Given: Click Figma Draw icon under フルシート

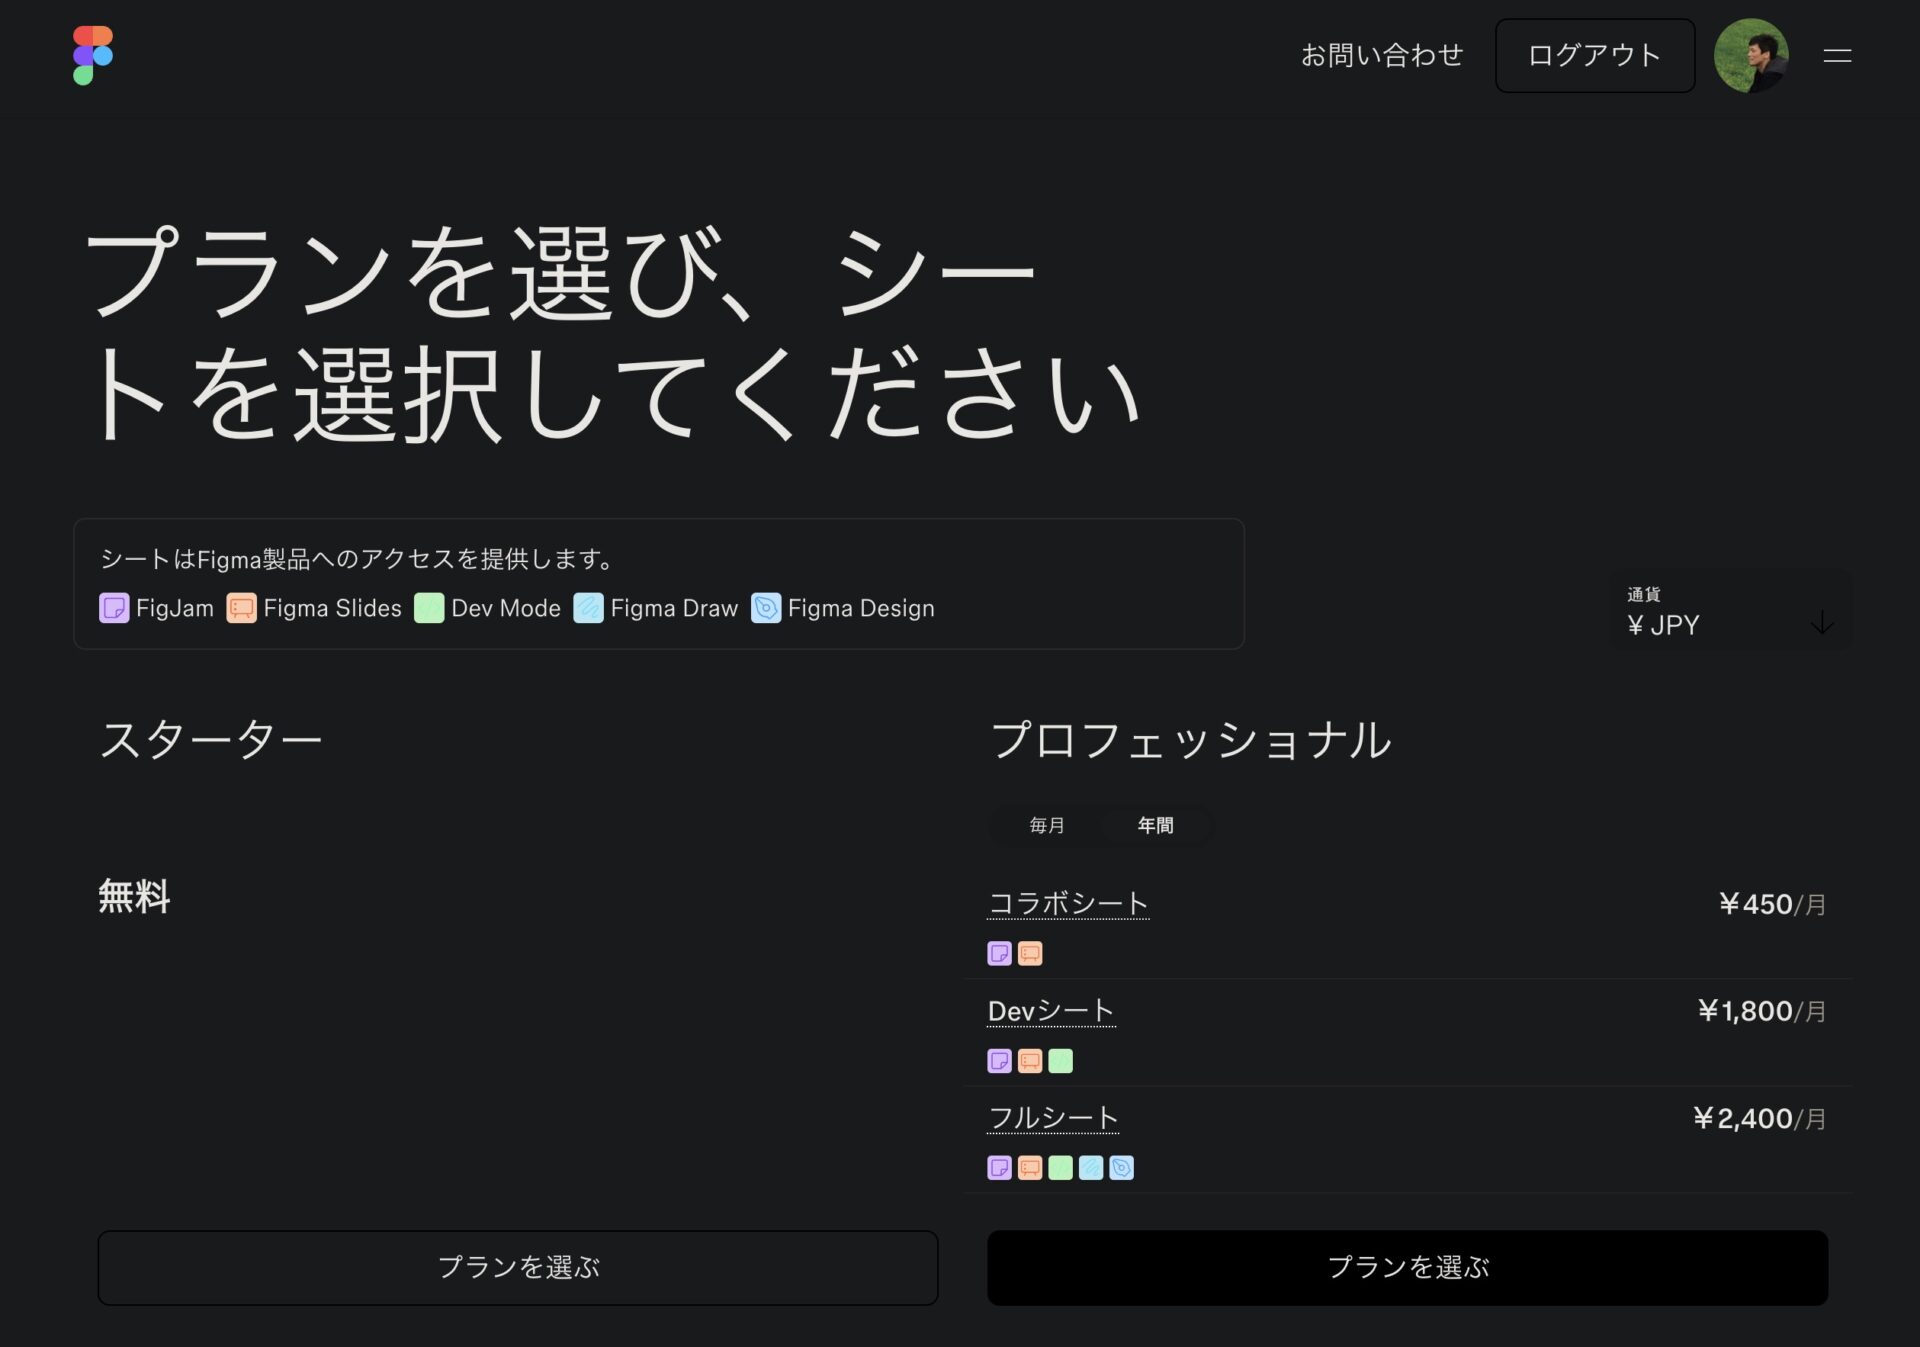Looking at the screenshot, I should click(1091, 1167).
